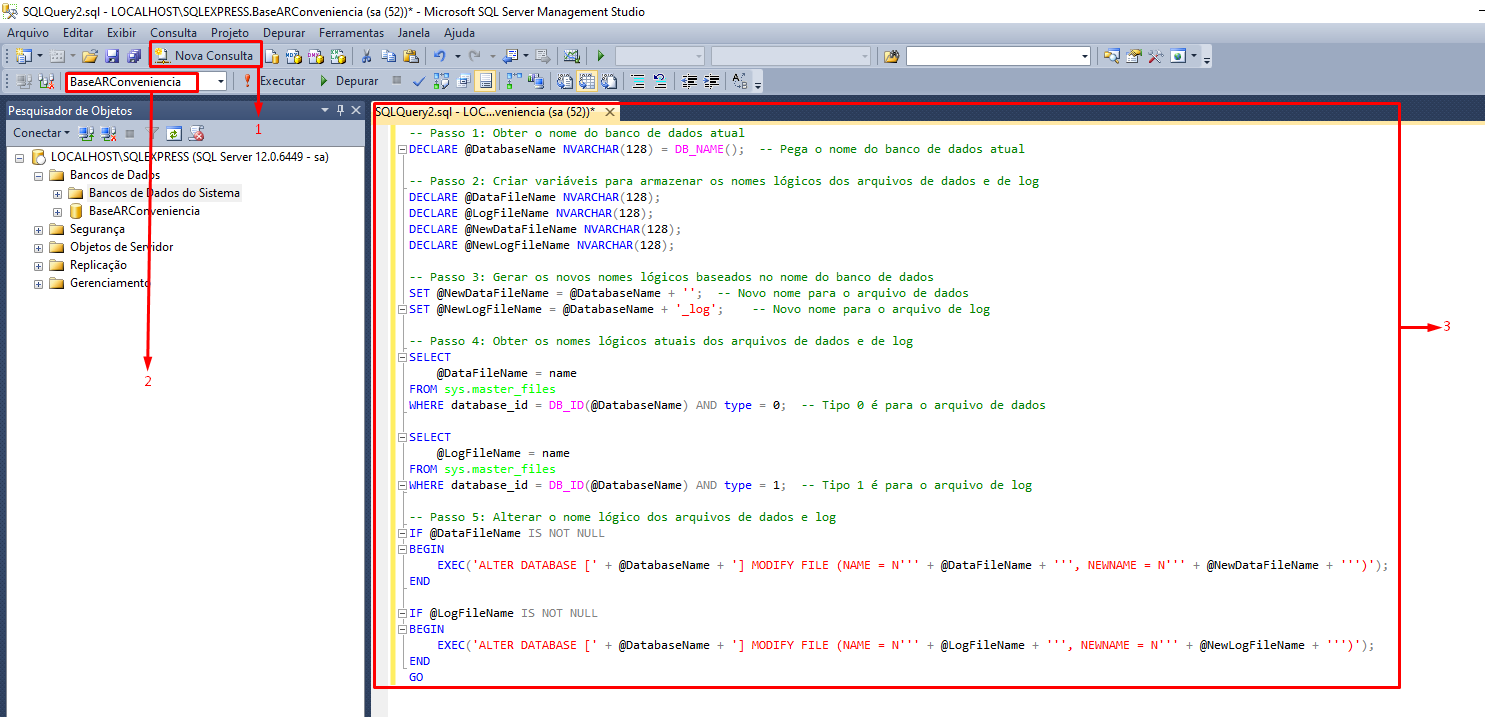Expand the Segurança folder node
1485x717 pixels.
pos(39,229)
